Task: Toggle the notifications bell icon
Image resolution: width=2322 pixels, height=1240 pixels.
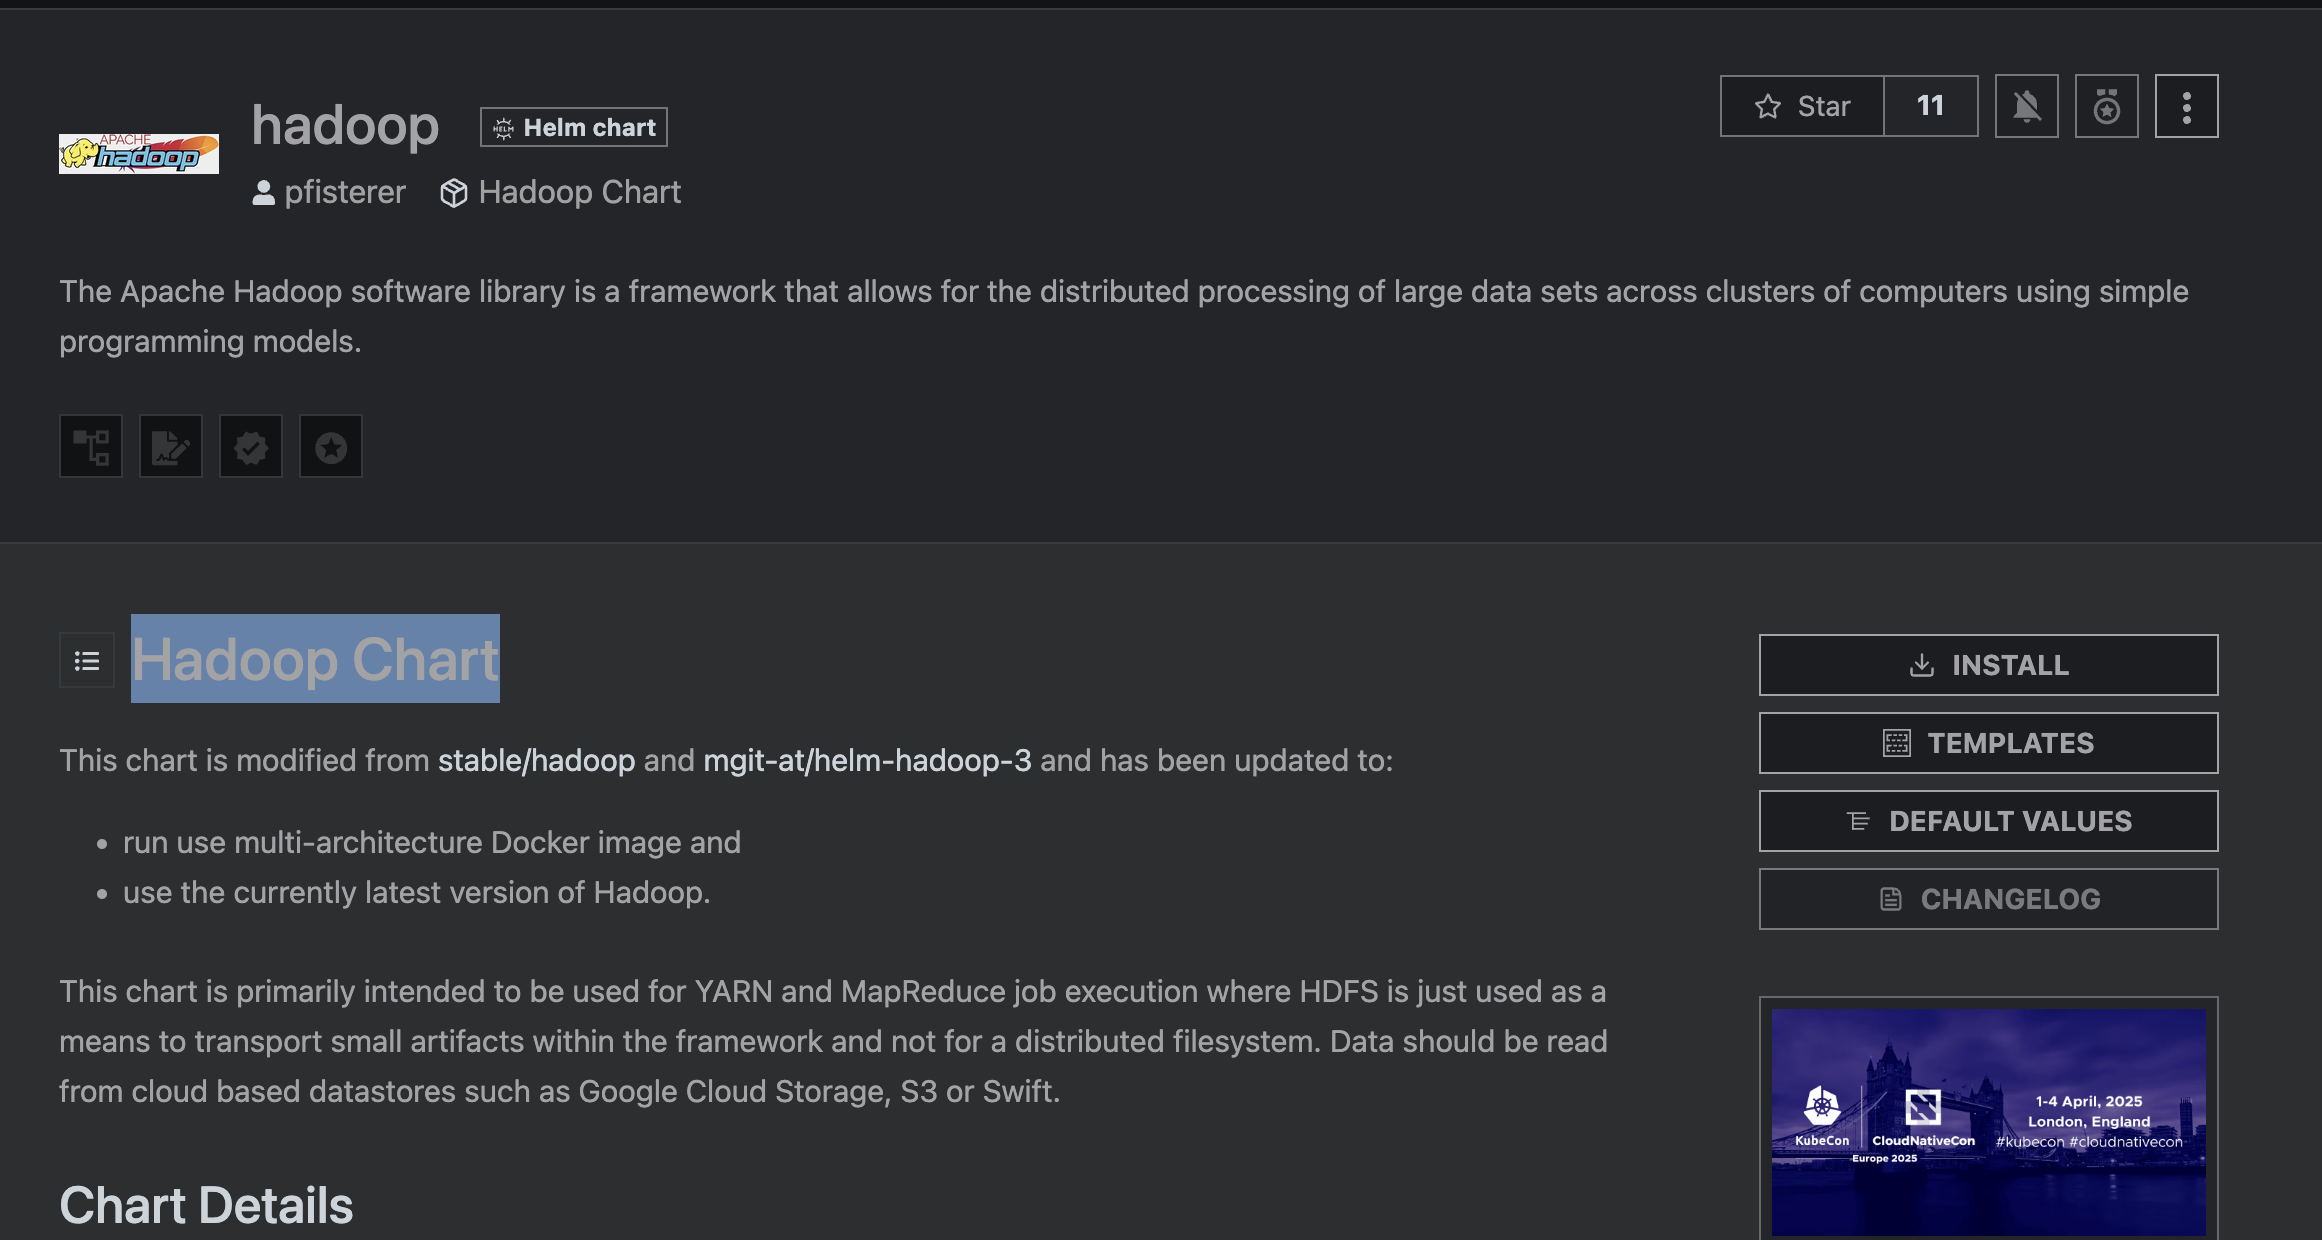Action: click(2026, 106)
